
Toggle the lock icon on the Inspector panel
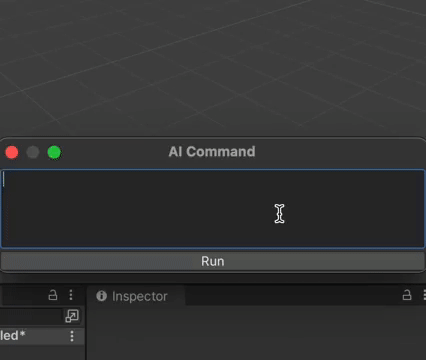coord(407,295)
